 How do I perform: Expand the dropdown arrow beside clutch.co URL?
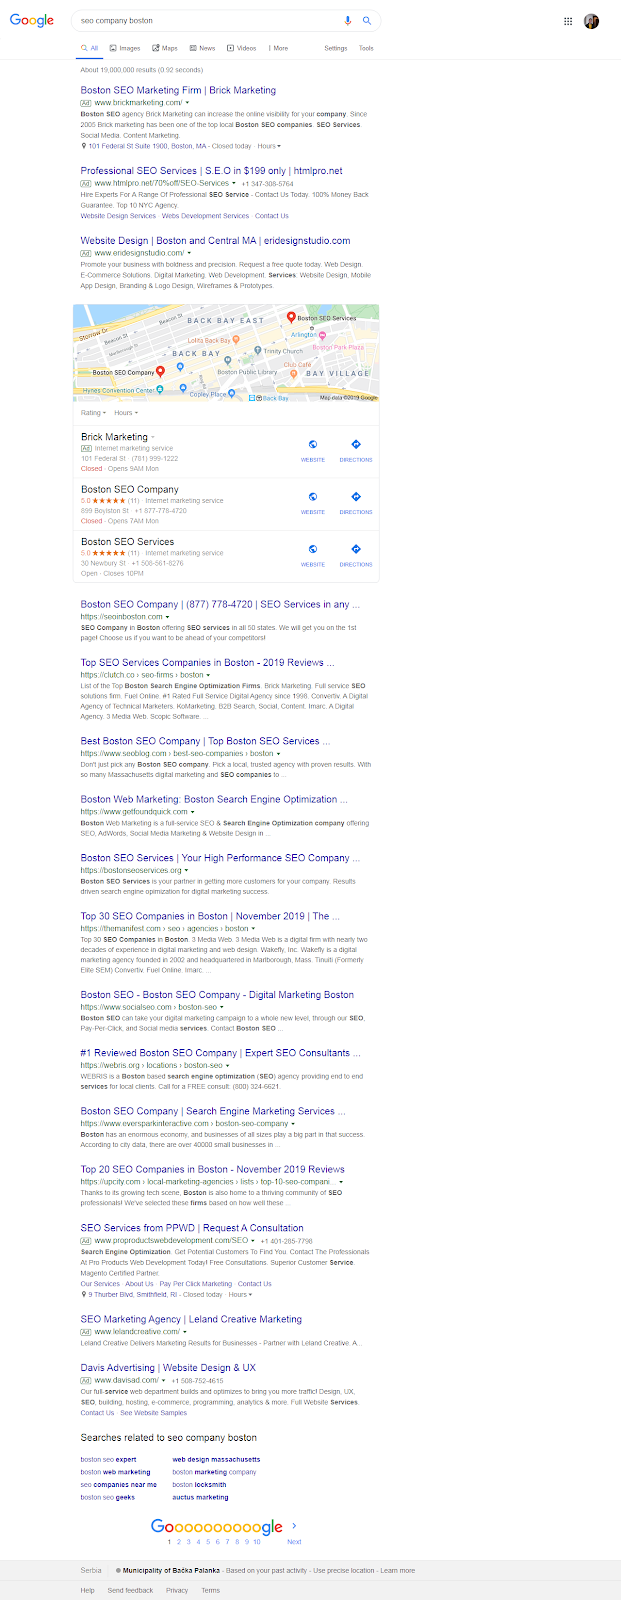[209, 675]
